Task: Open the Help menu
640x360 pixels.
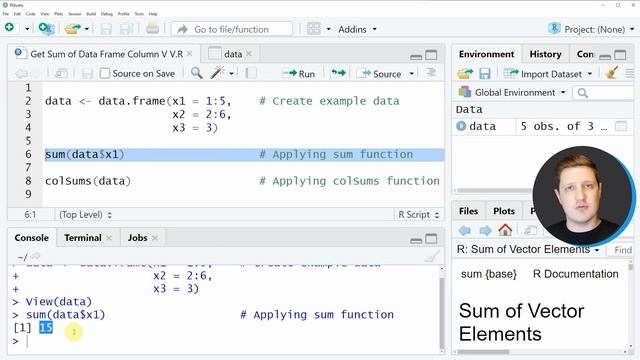Action: click(x=153, y=14)
